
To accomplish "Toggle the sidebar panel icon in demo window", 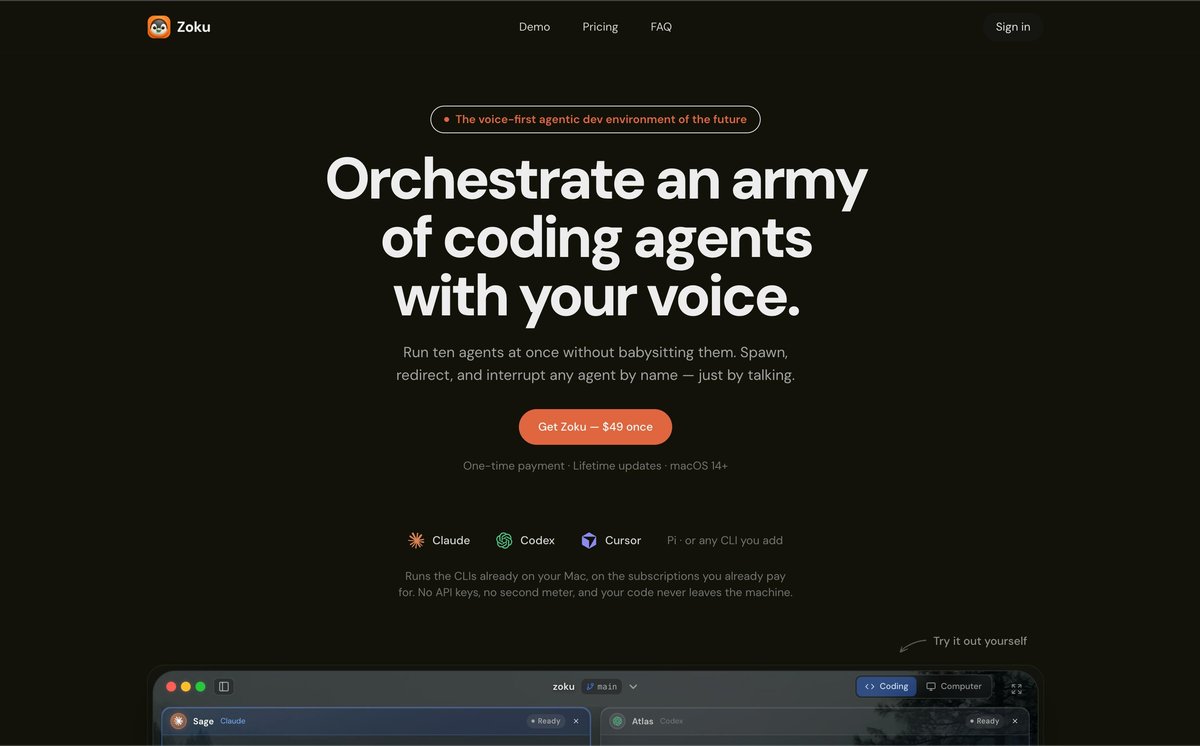I will click(x=224, y=687).
